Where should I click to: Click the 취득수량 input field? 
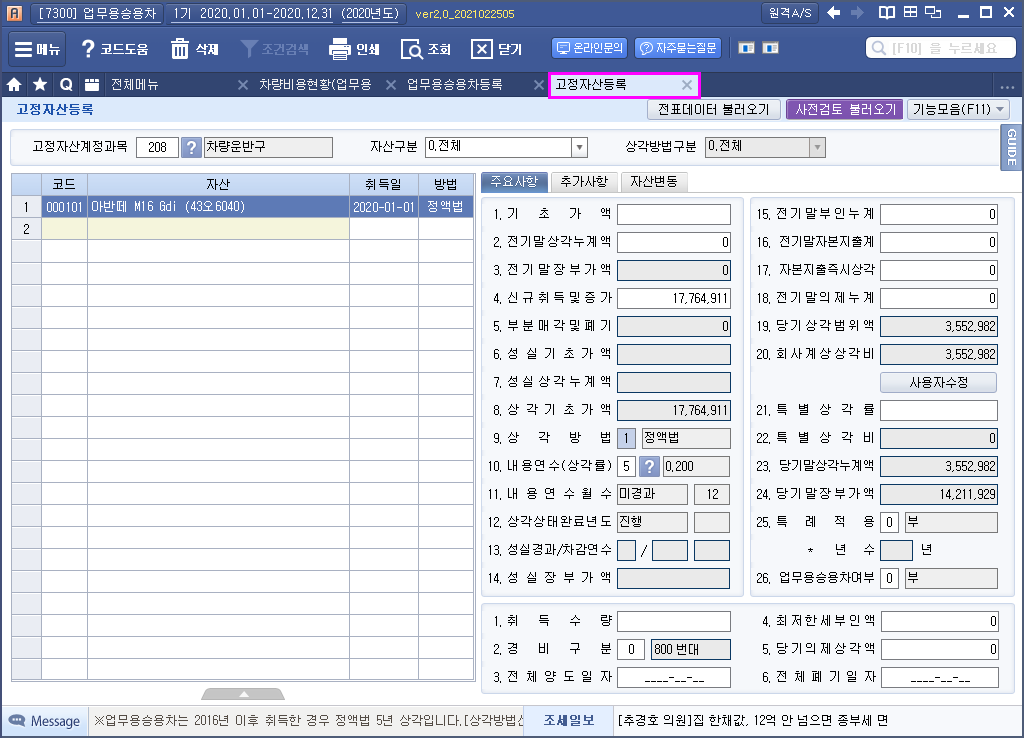674,622
